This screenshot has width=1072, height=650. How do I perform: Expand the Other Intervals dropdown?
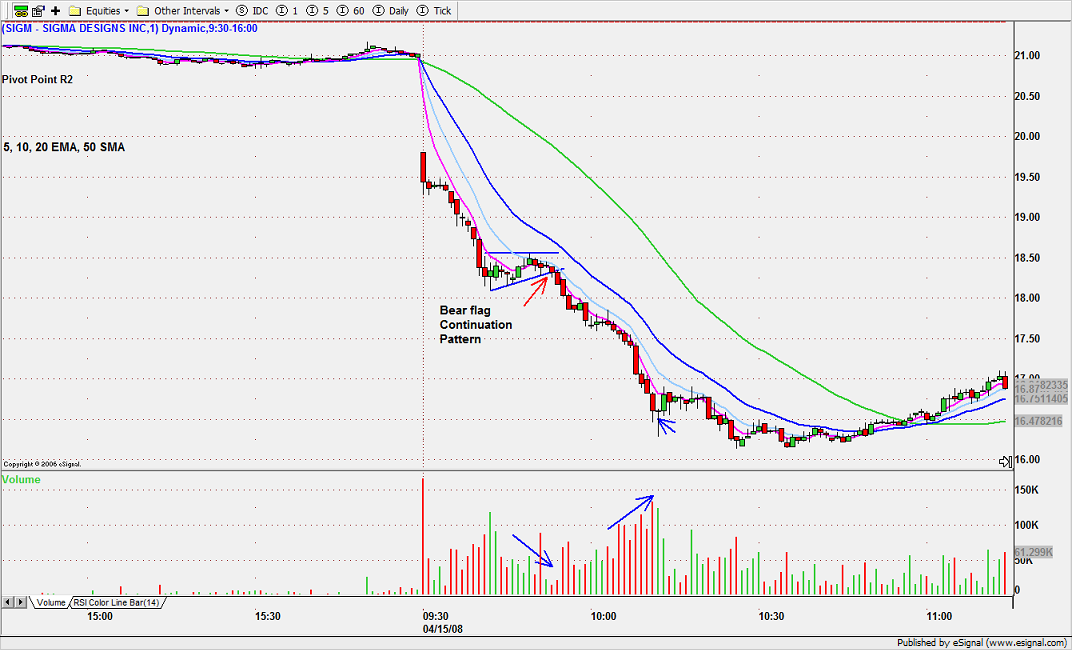coord(183,11)
